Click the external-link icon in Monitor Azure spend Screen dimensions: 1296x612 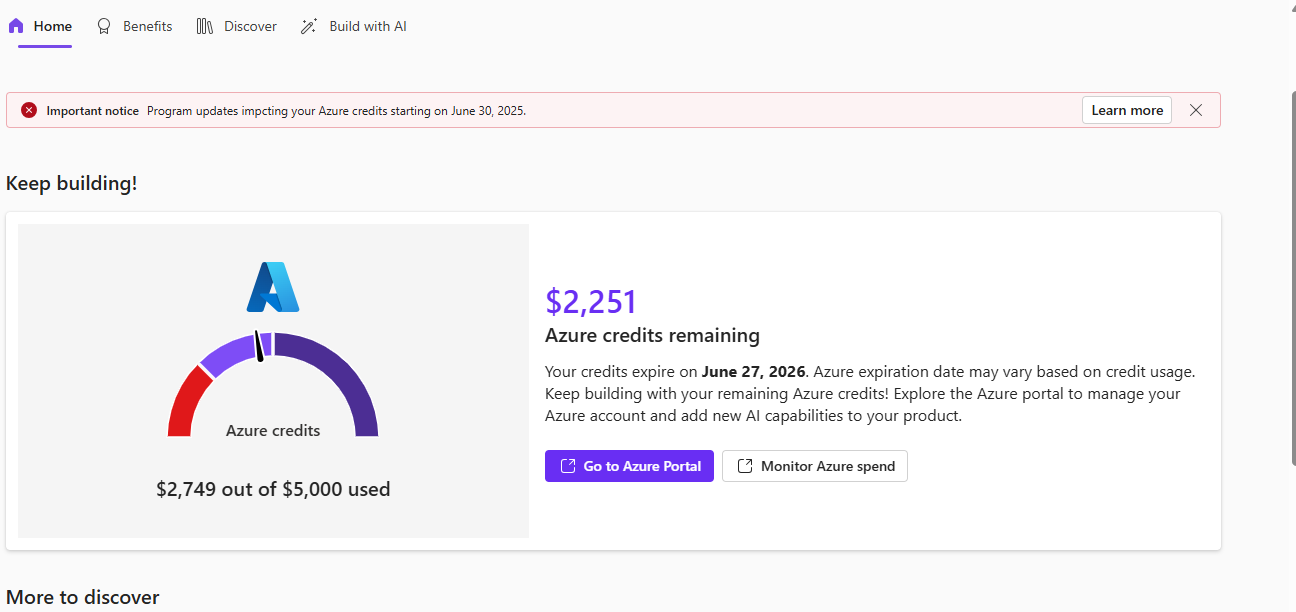click(x=745, y=466)
